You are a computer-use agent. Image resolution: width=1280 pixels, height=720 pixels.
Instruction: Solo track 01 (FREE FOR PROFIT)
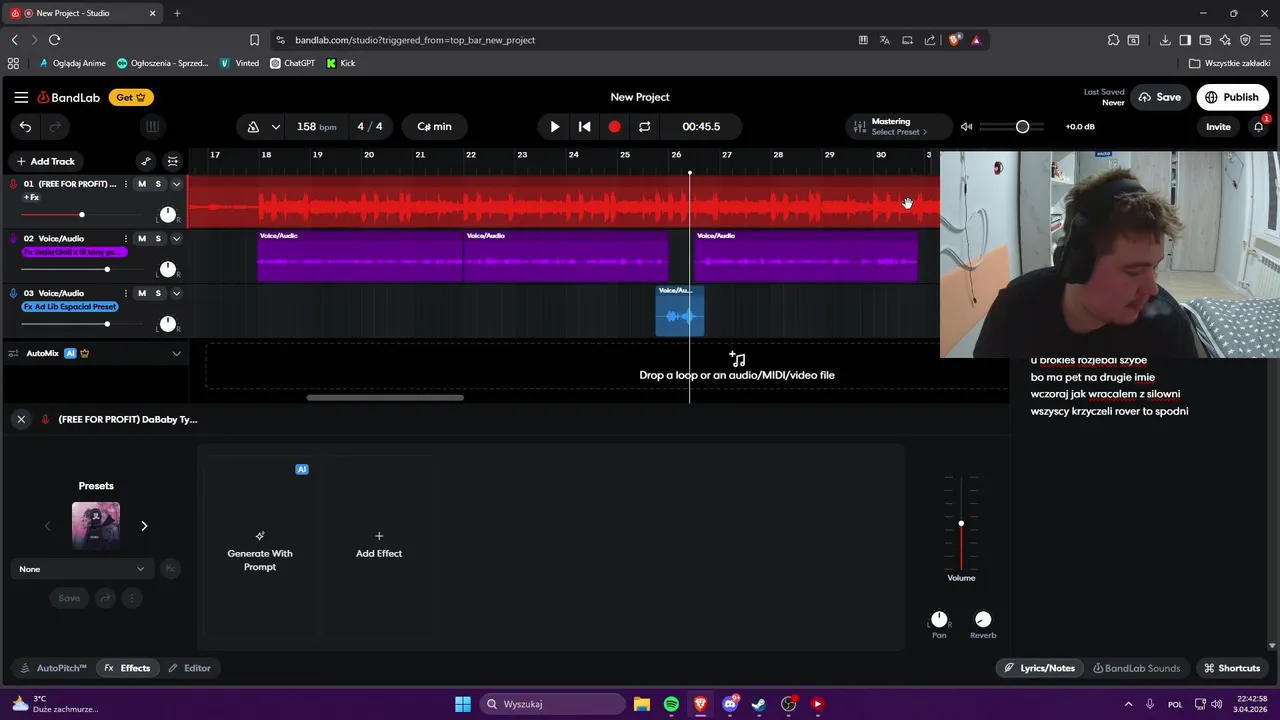158,184
